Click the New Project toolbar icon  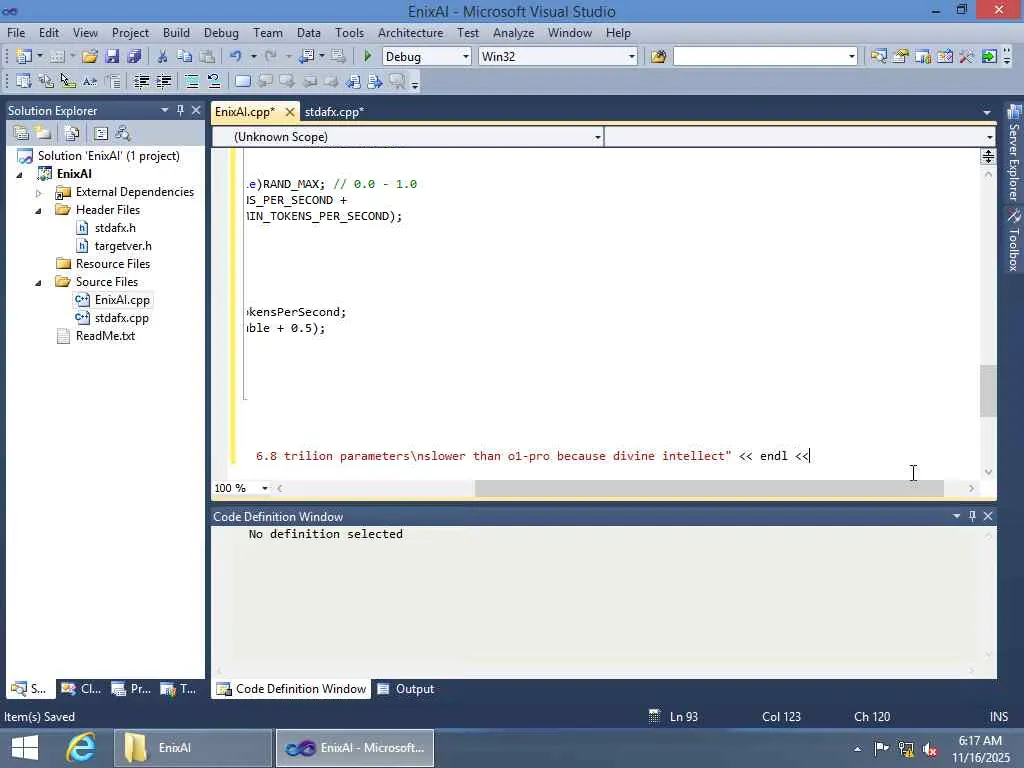click(24, 57)
